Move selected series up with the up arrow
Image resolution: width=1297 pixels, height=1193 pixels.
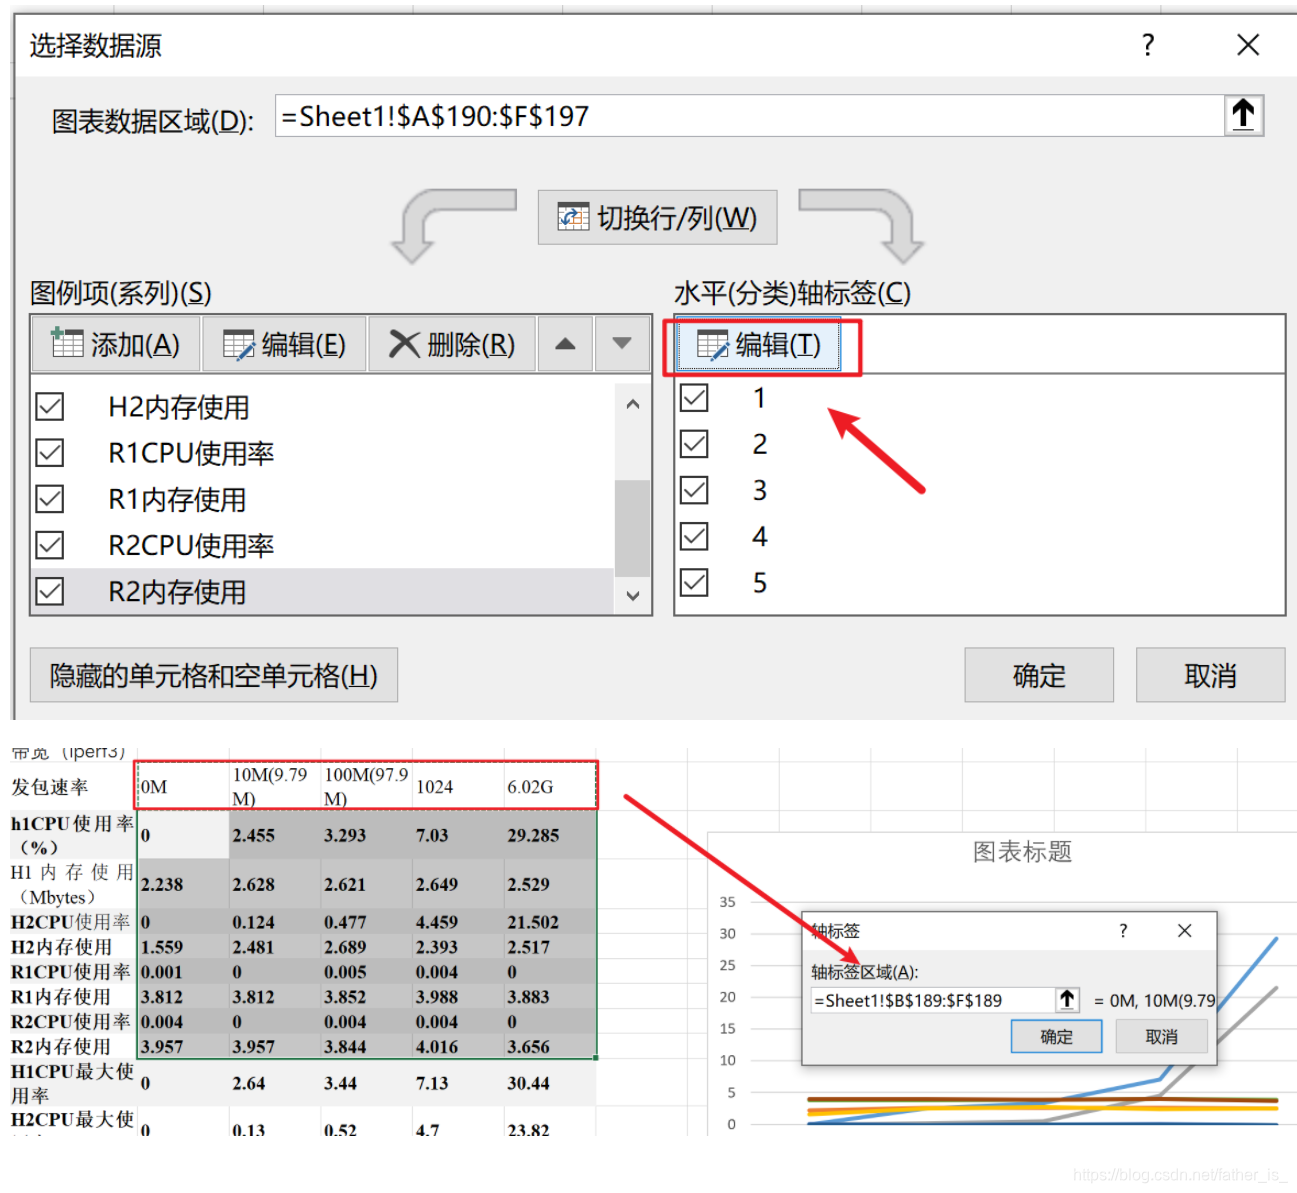pos(565,345)
